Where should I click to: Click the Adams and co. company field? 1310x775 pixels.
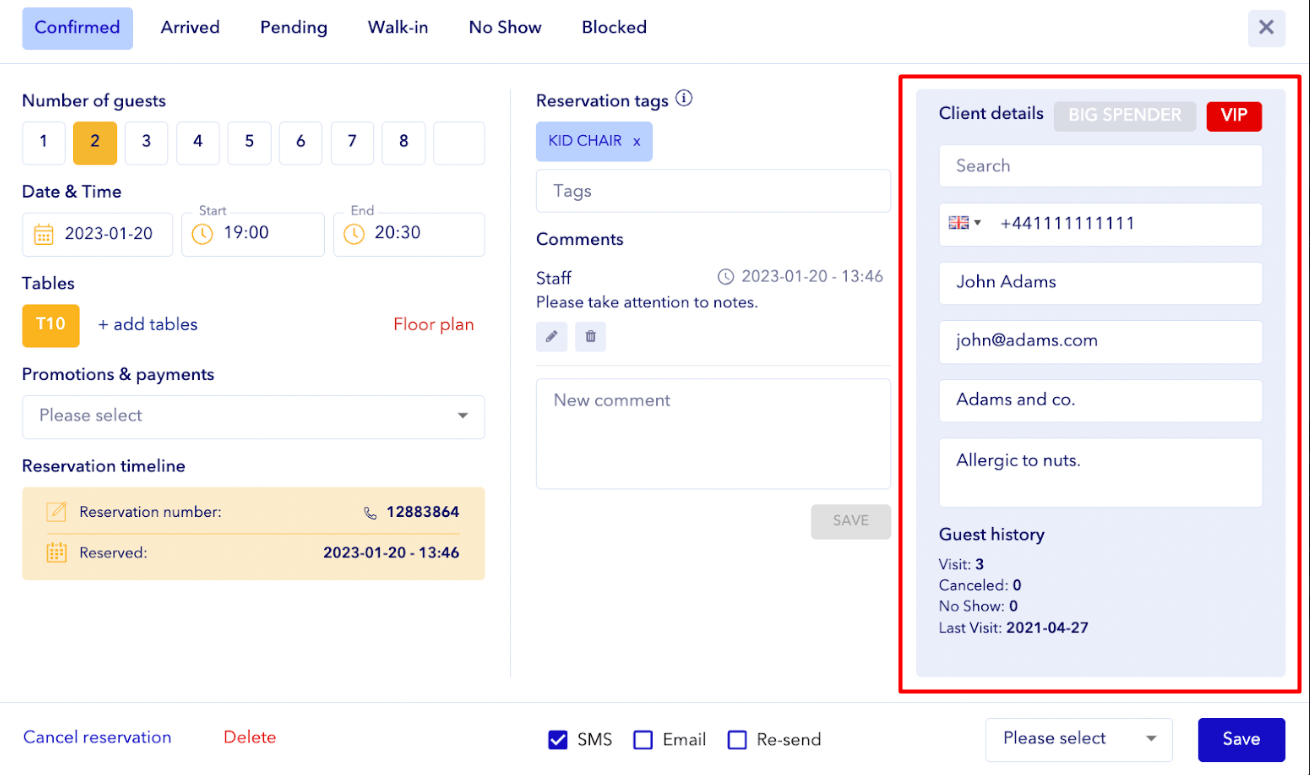1100,400
